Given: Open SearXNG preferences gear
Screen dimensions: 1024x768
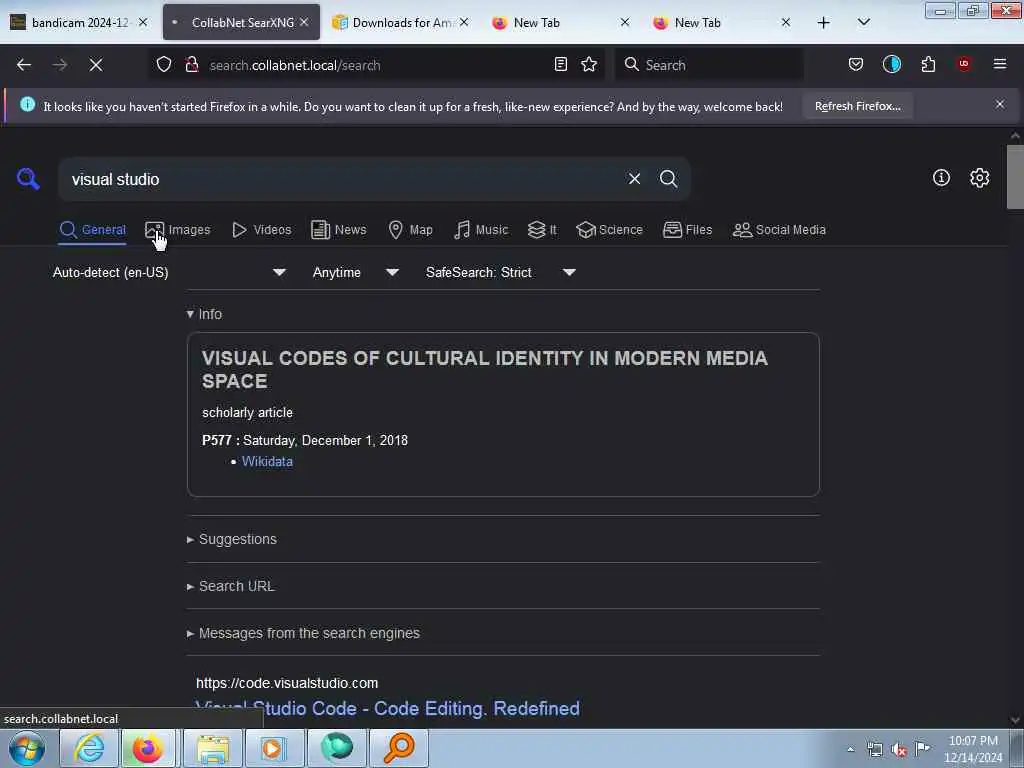Looking at the screenshot, I should [x=979, y=178].
